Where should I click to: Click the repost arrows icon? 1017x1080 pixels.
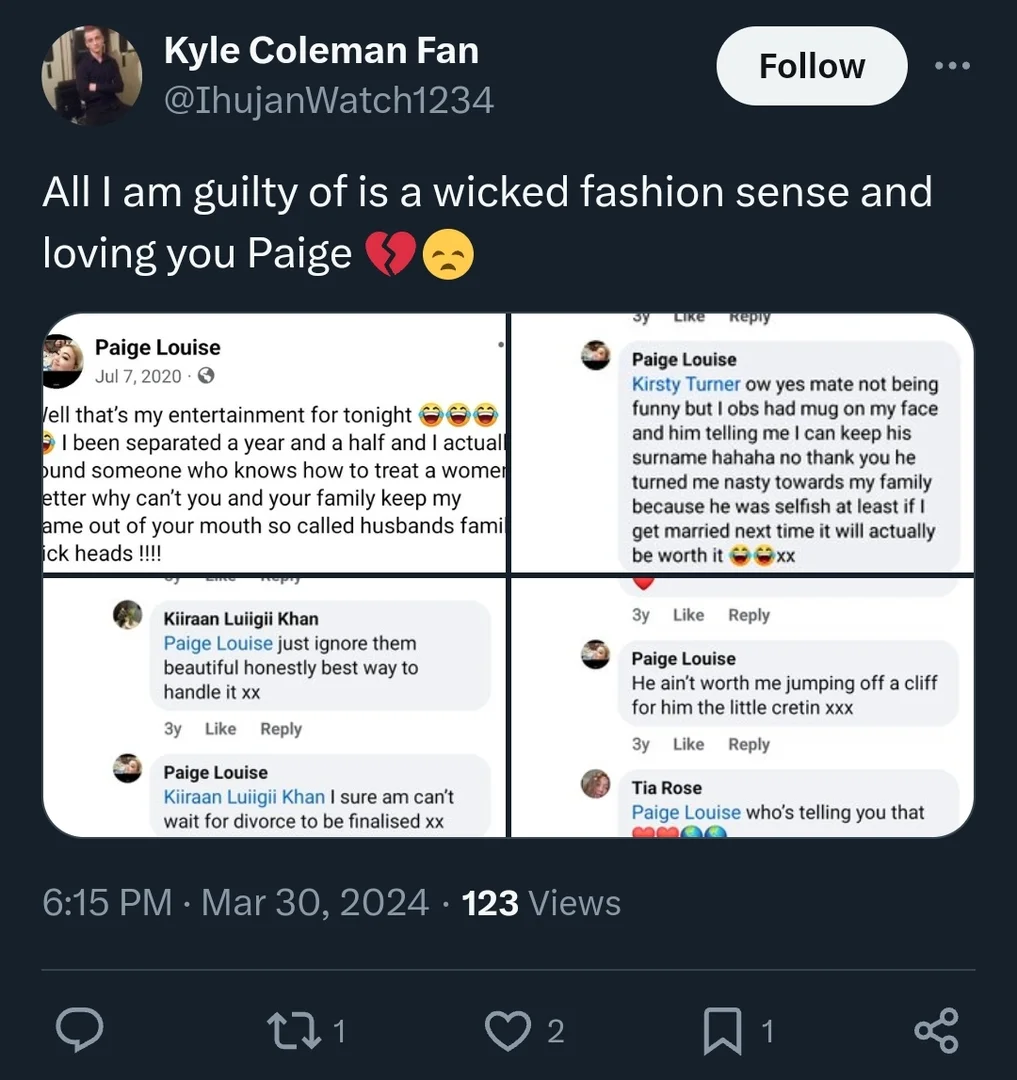click(x=294, y=1030)
